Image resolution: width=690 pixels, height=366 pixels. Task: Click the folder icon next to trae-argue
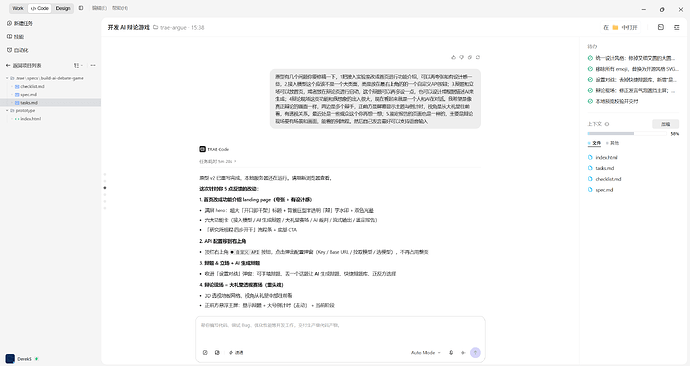[x=156, y=27]
